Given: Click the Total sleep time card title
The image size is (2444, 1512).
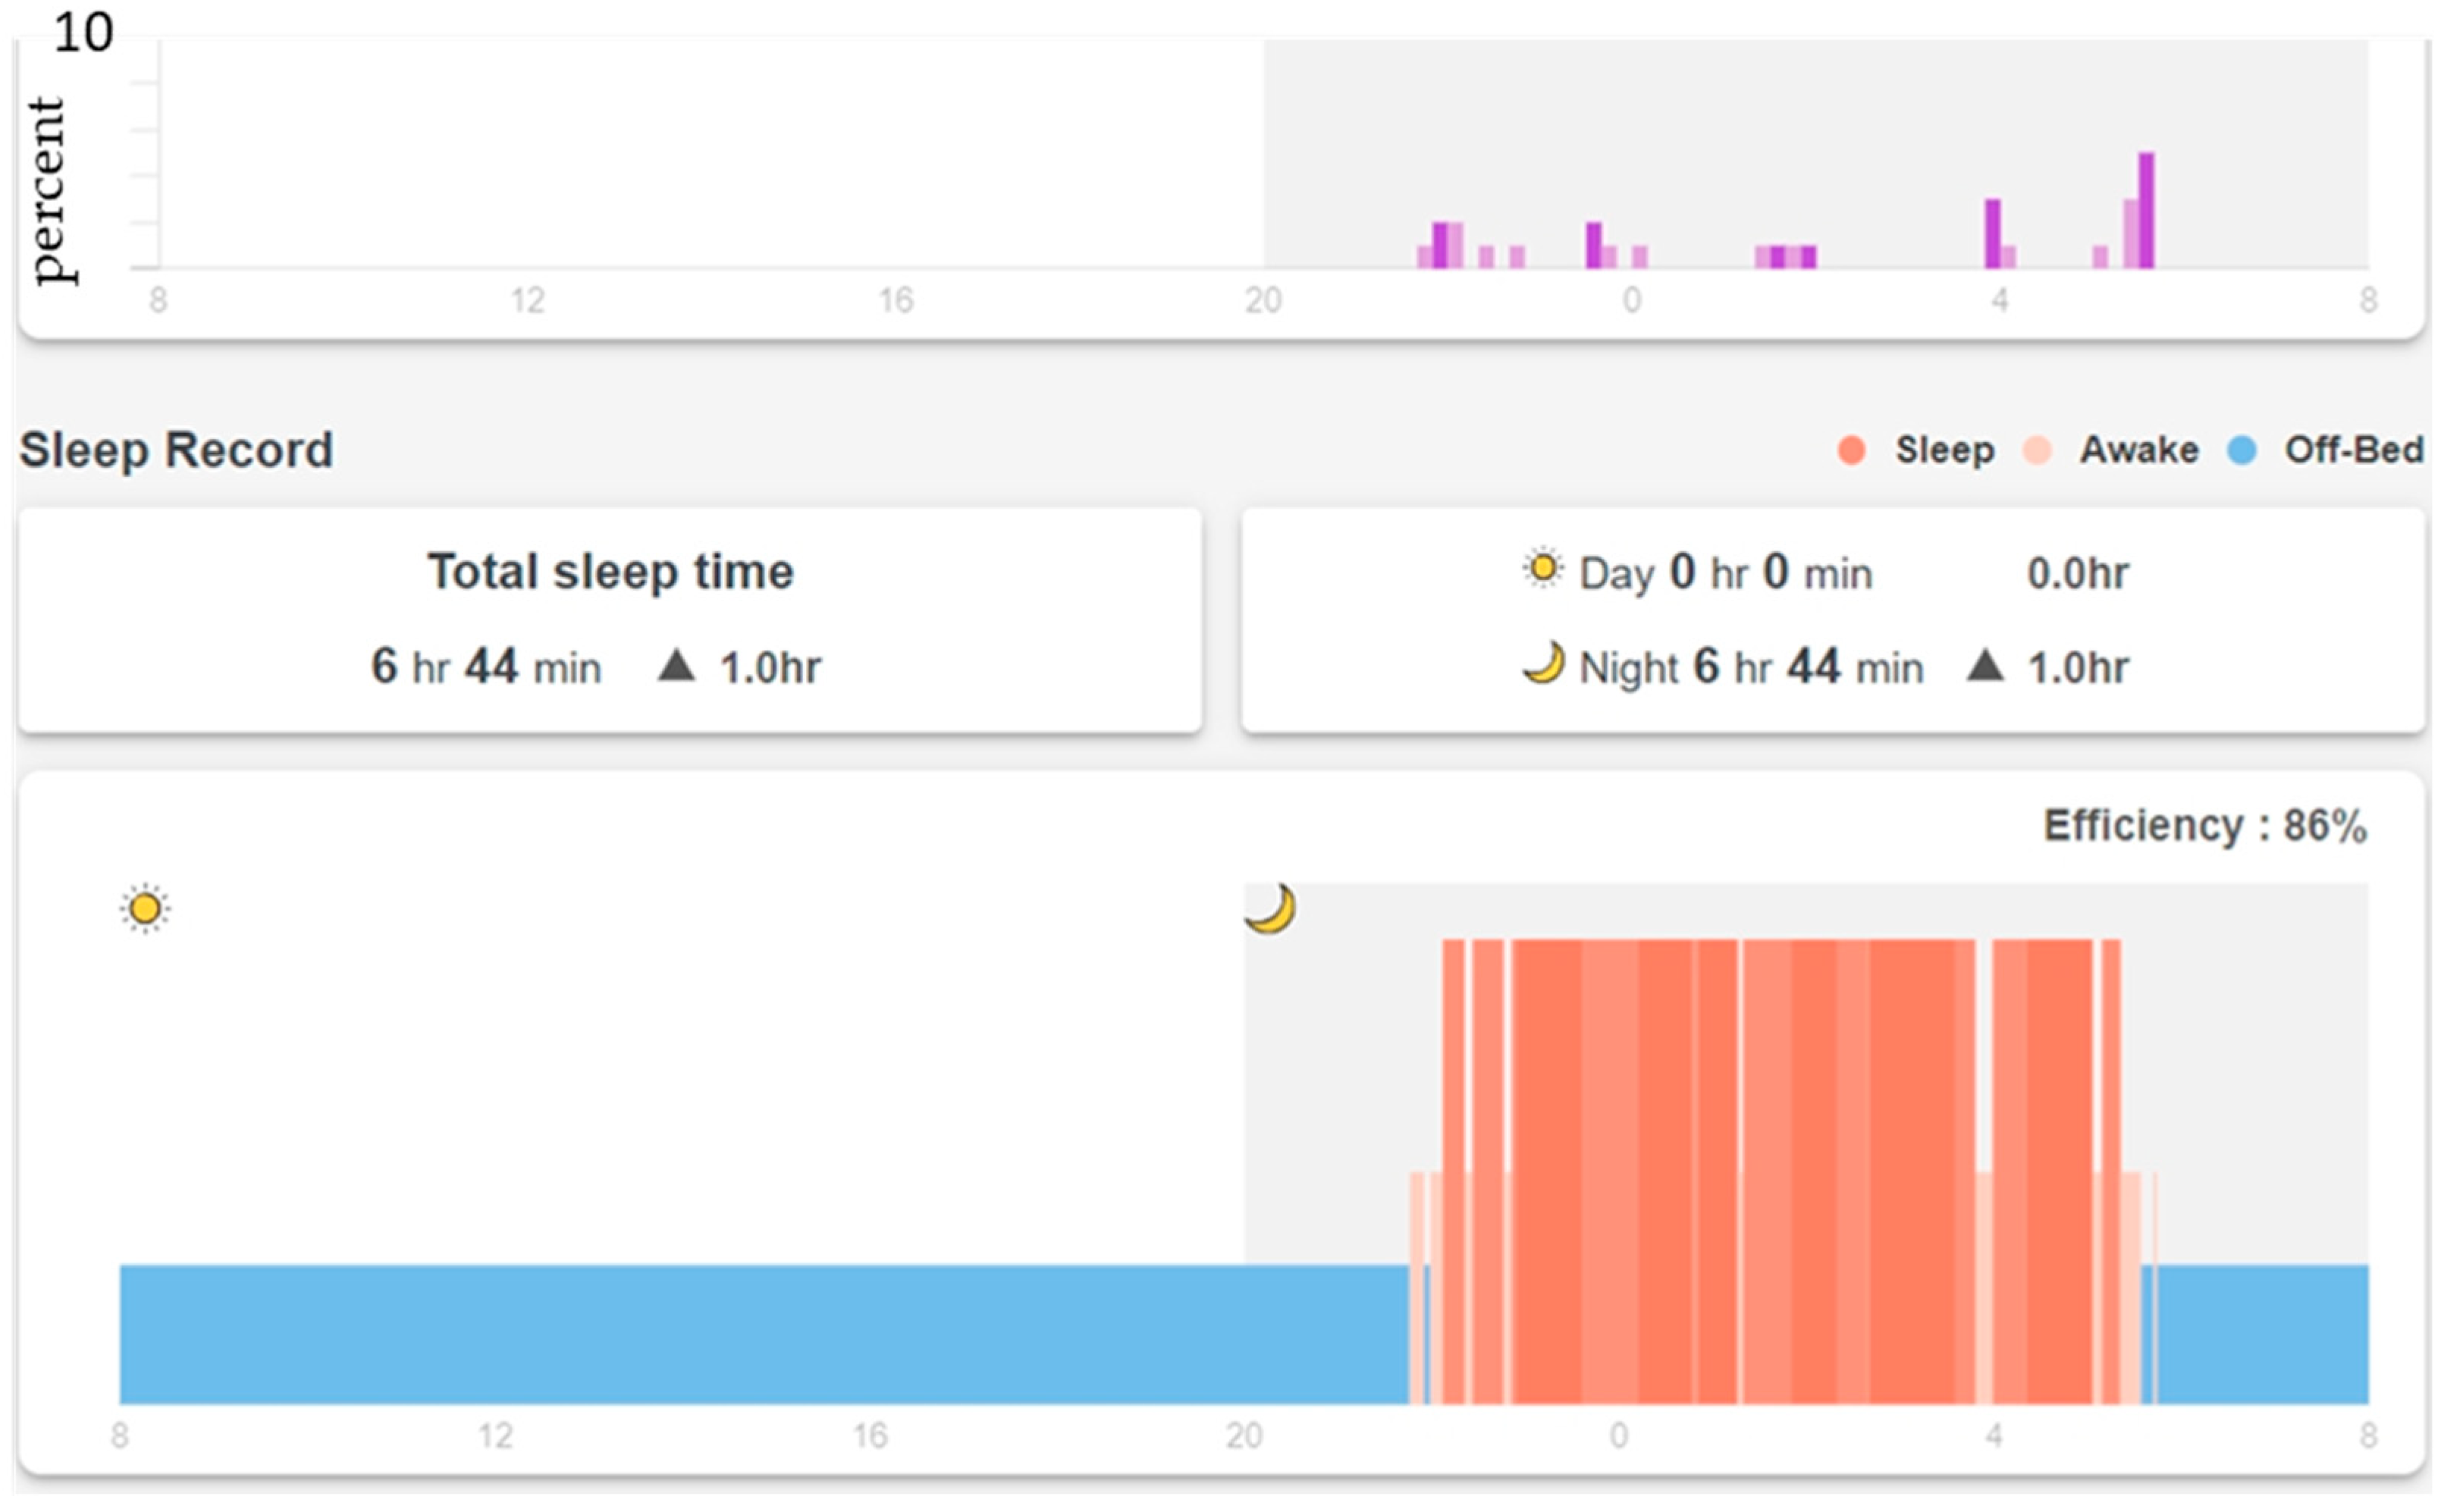Looking at the screenshot, I should (x=610, y=572).
